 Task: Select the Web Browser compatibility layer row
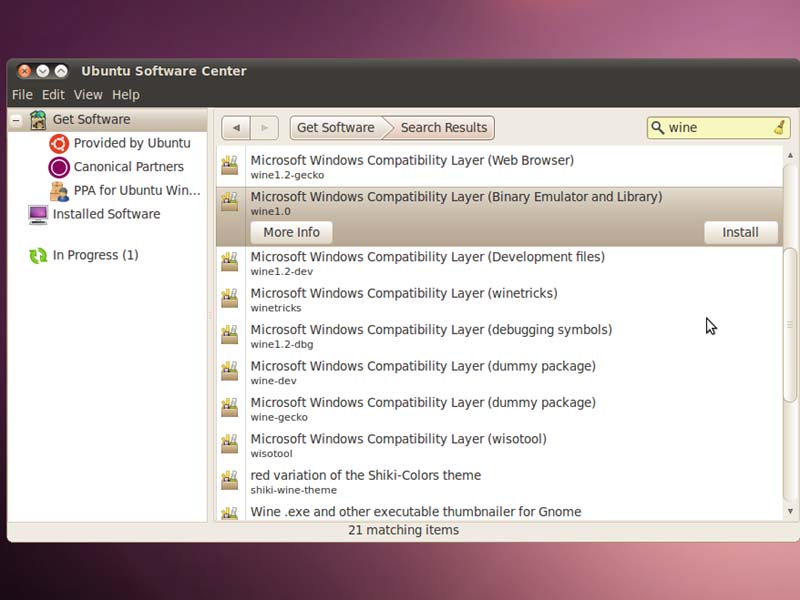point(499,167)
